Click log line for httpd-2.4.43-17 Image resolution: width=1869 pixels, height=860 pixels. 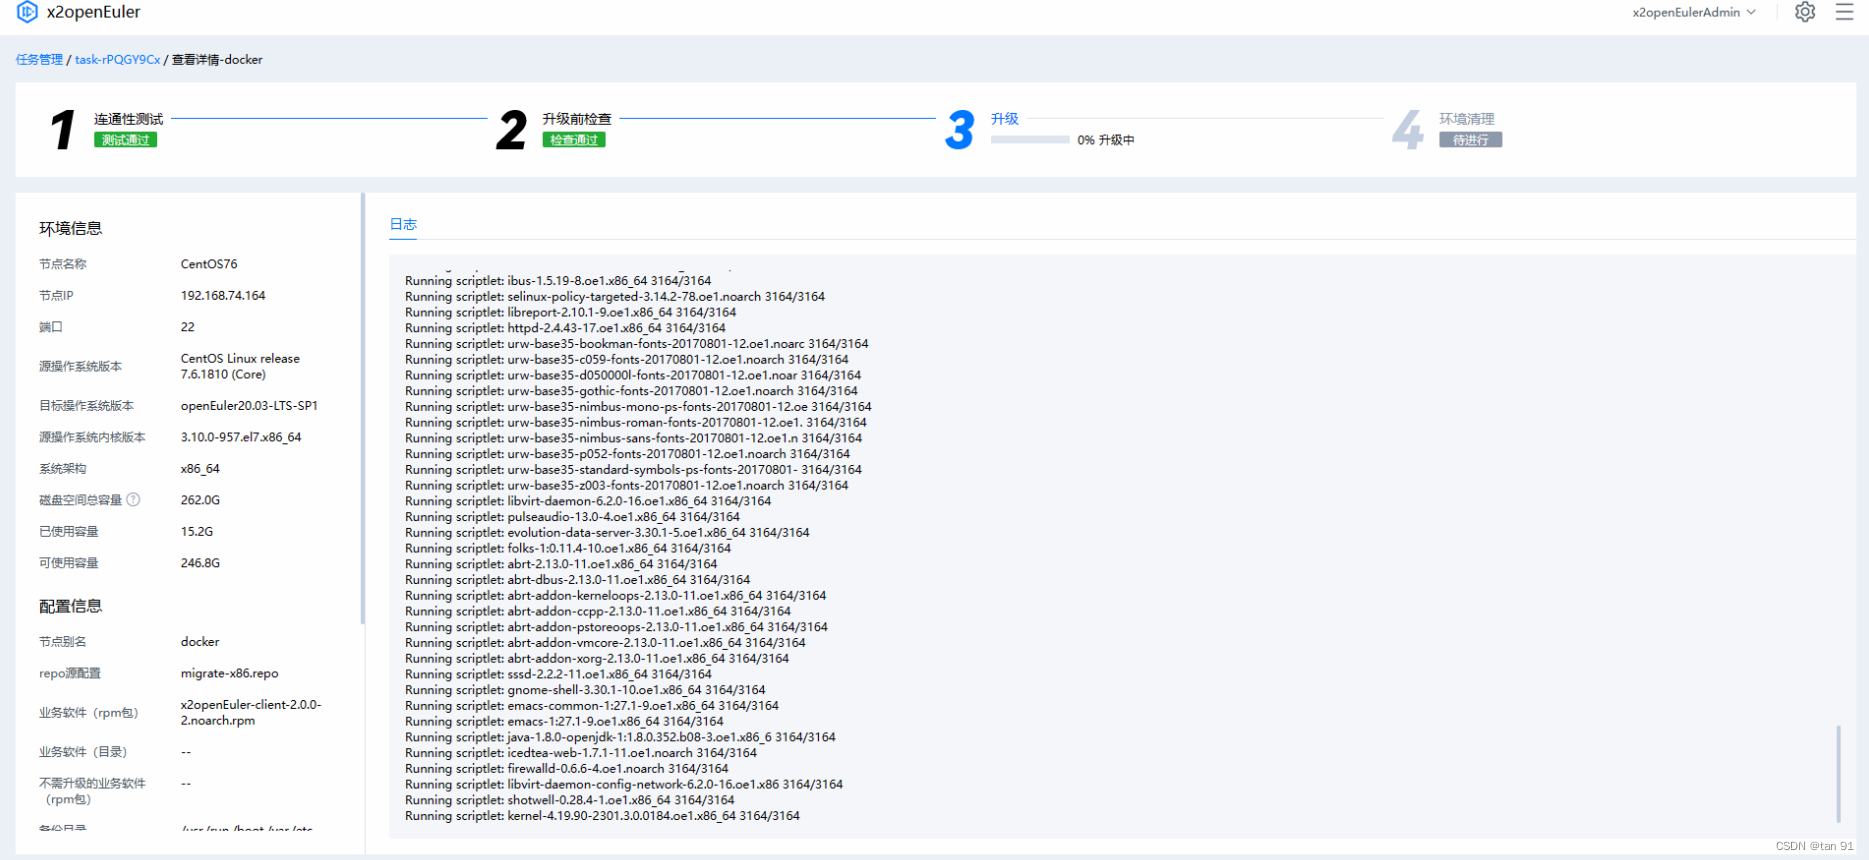point(565,328)
